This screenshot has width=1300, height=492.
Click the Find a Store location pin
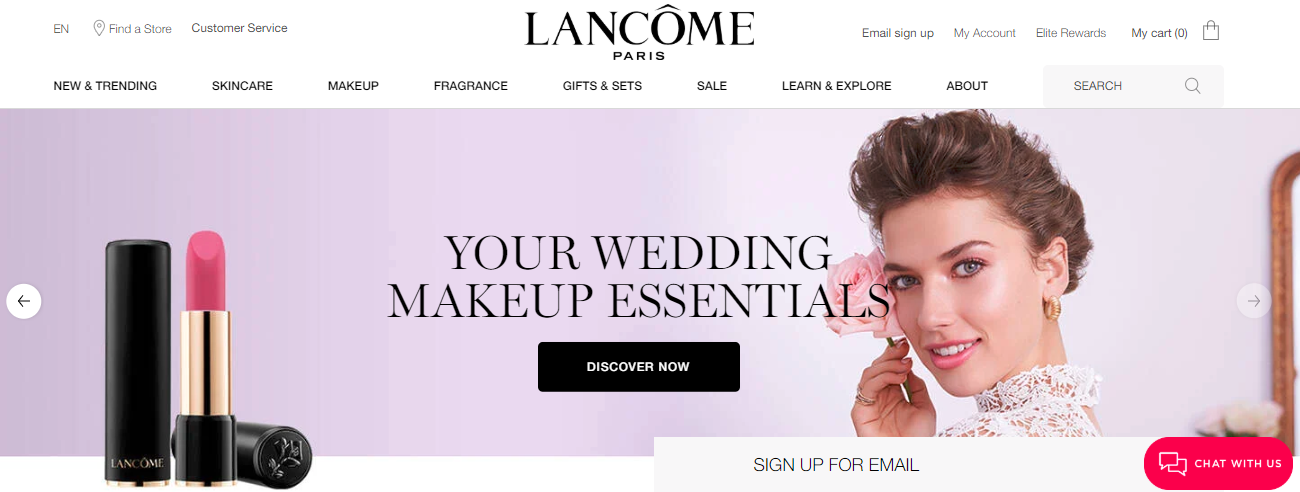pyautogui.click(x=99, y=28)
